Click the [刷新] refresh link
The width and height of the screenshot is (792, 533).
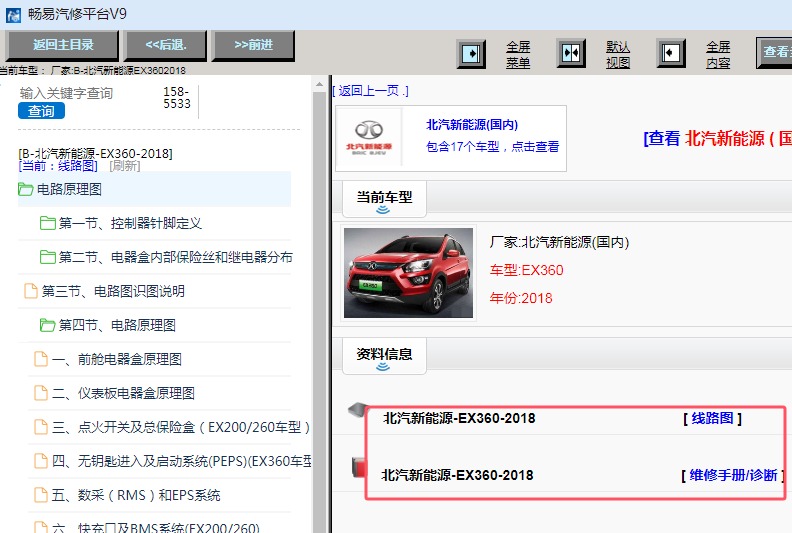tap(125, 166)
